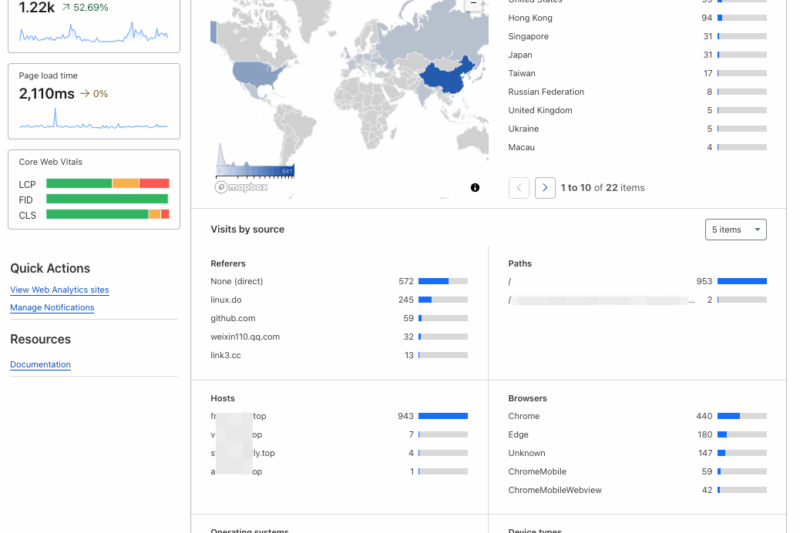The height and width of the screenshot is (533, 800).
Task: Select the Unknown browser row
Action: 637,453
